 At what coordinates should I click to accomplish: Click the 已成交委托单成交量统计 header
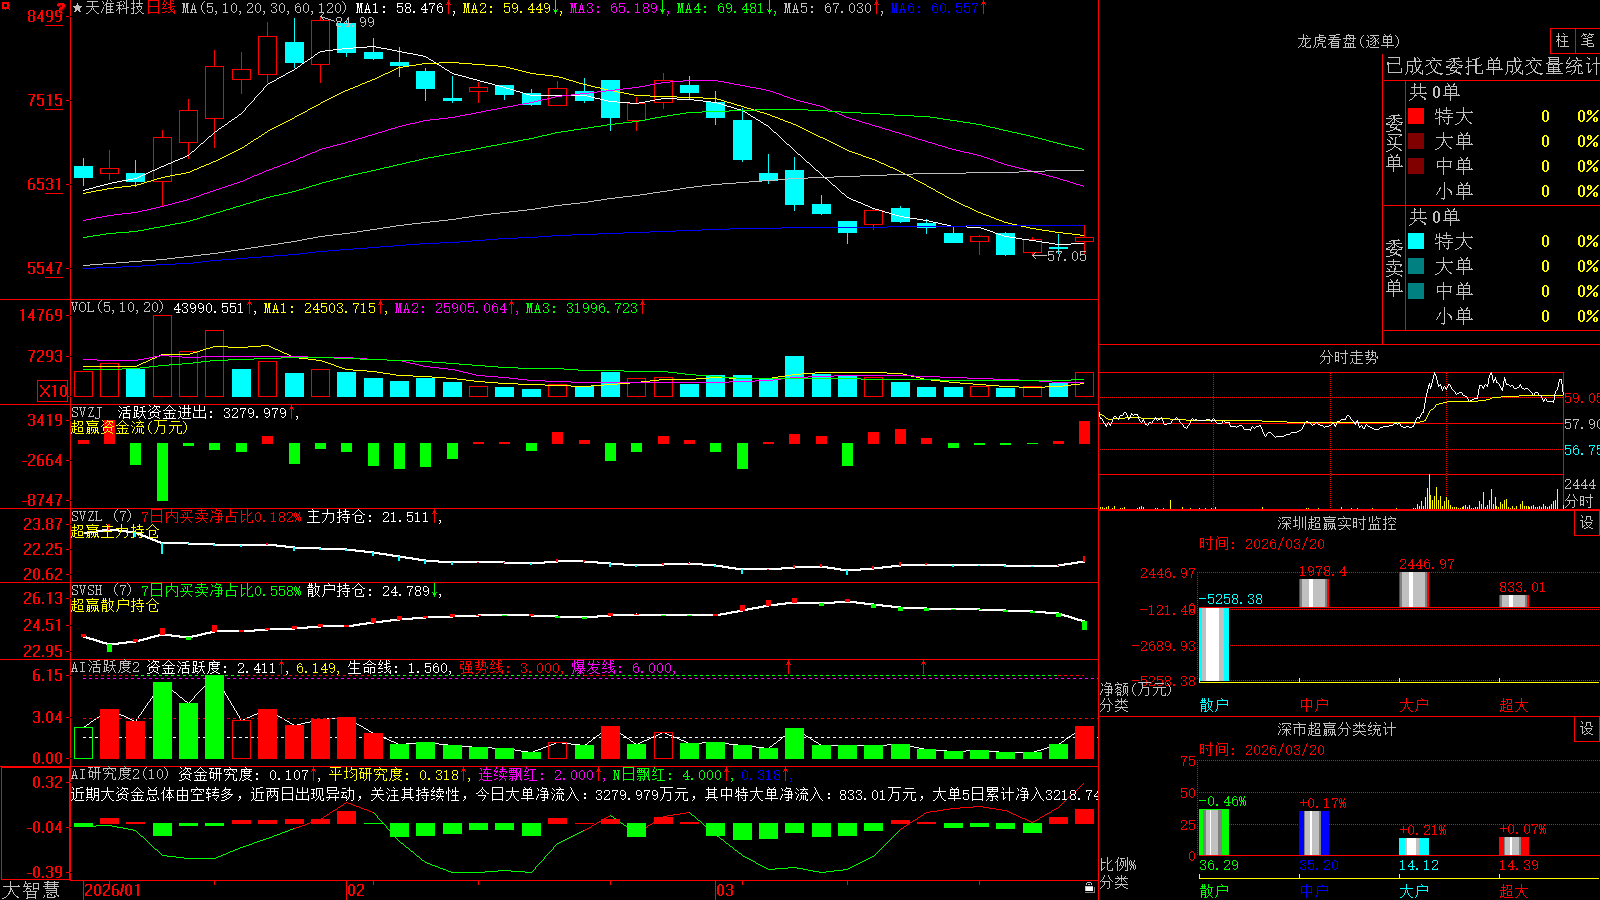click(1492, 66)
